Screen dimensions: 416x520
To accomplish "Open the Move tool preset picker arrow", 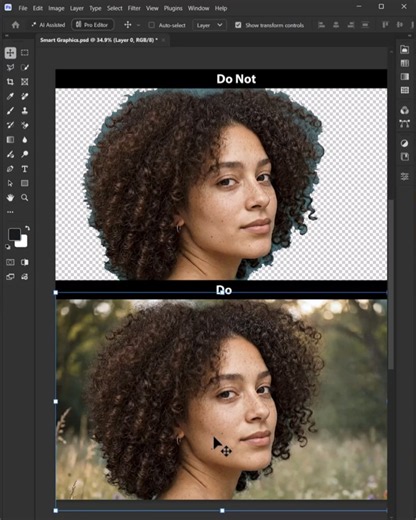I will (x=138, y=25).
